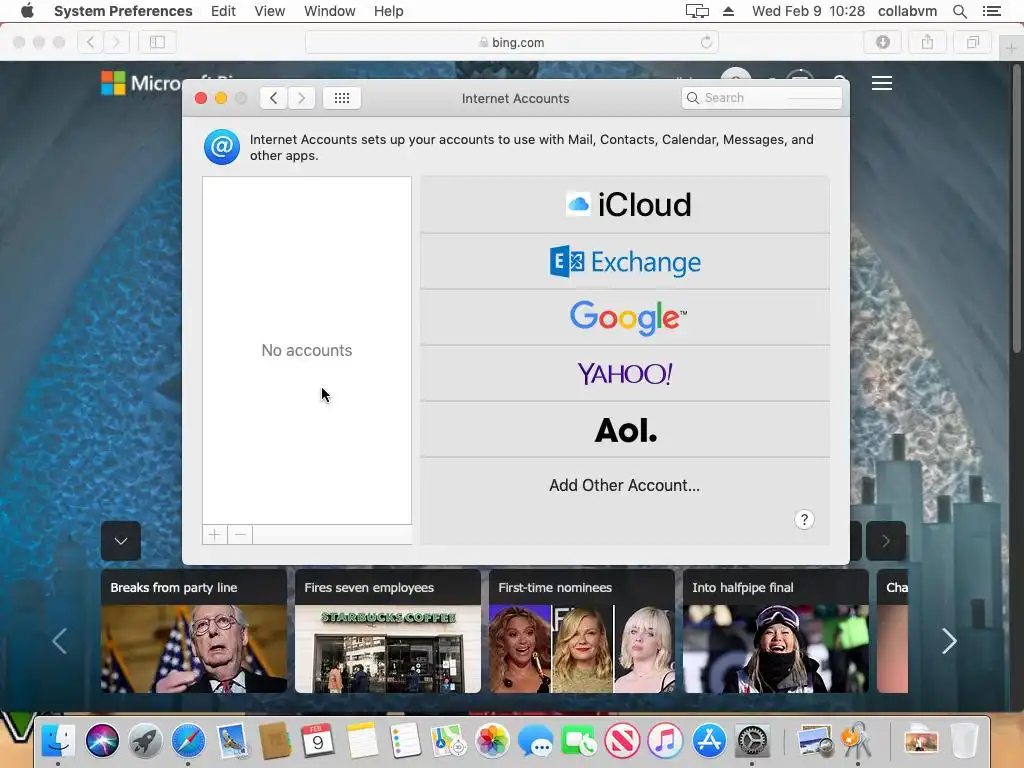This screenshot has height=768, width=1024.
Task: Open a new Safari tab
Action: 1011,48
